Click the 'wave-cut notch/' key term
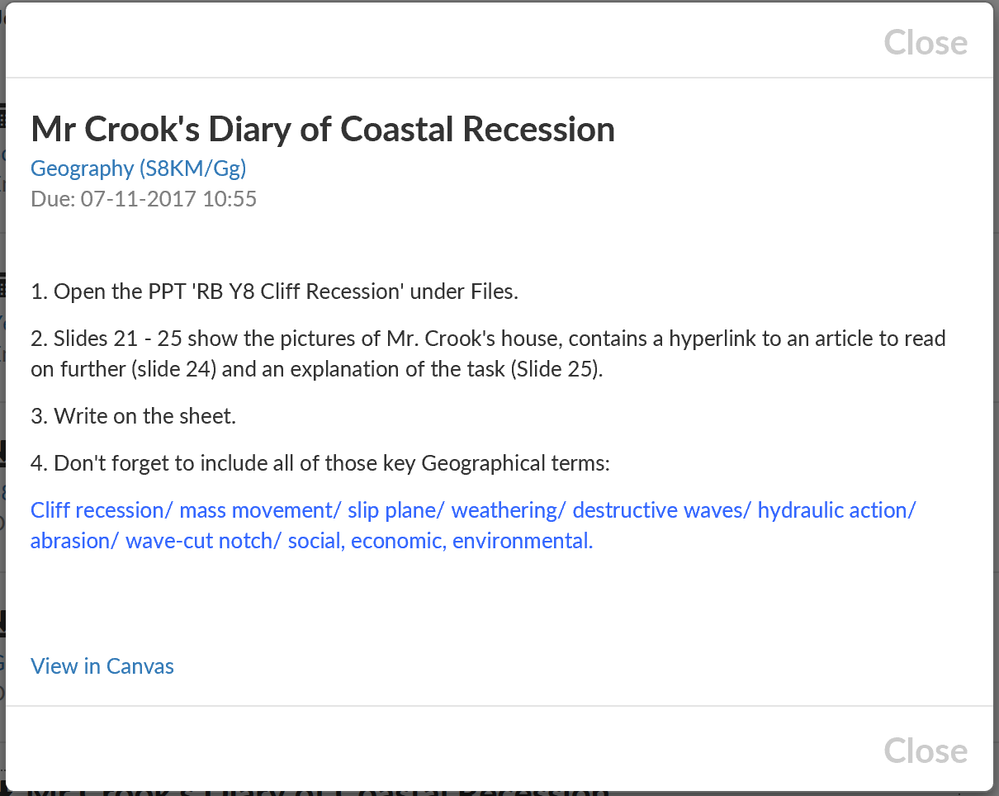Screen dimensions: 999x796 point(203,541)
